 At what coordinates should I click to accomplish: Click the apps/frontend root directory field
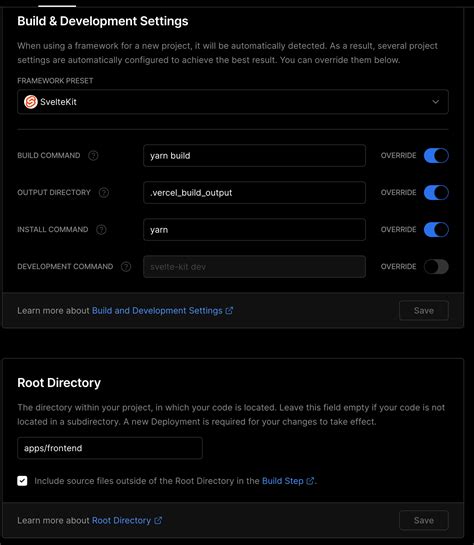point(110,448)
